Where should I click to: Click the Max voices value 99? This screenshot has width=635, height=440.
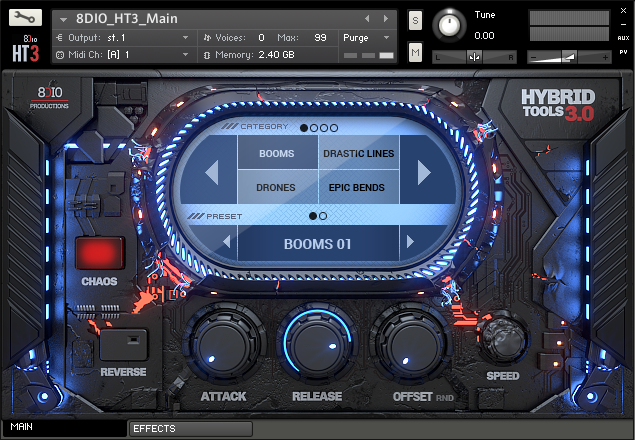click(320, 38)
